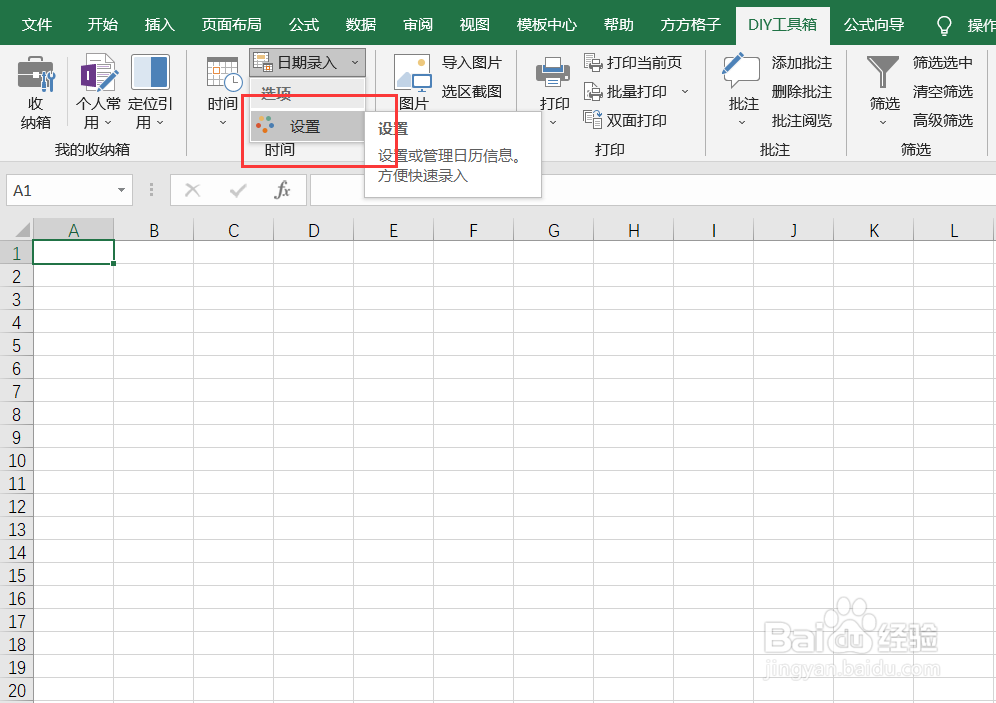The width and height of the screenshot is (996, 703).
Task: Click 导入图片 button
Action: (x=471, y=63)
